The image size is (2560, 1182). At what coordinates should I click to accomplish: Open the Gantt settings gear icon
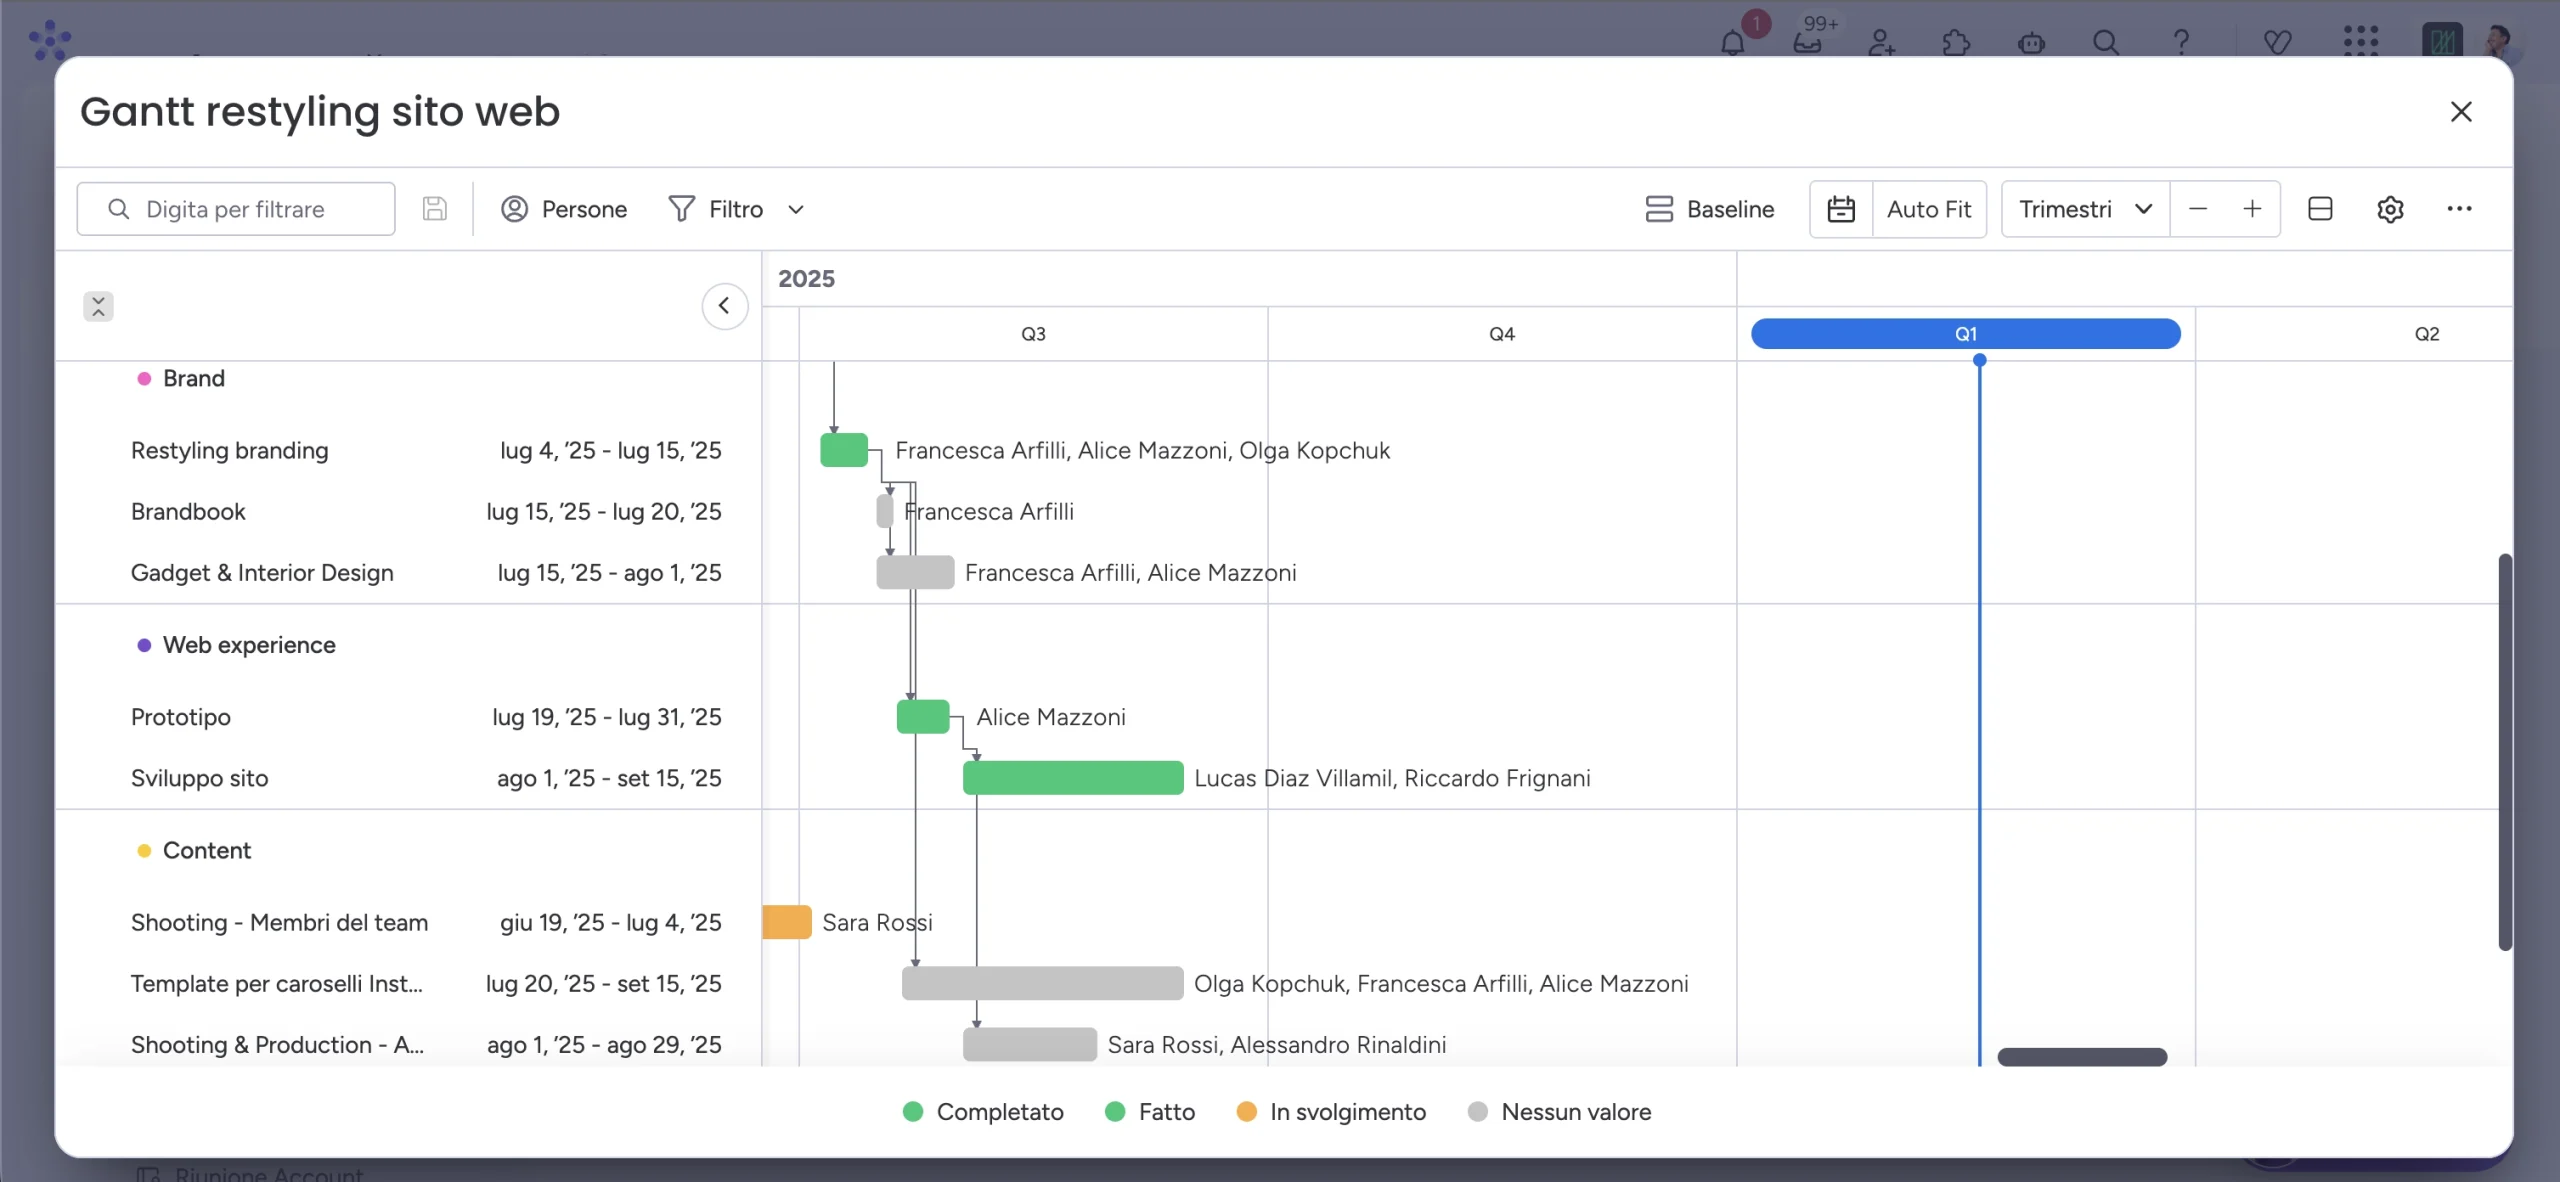point(2390,209)
